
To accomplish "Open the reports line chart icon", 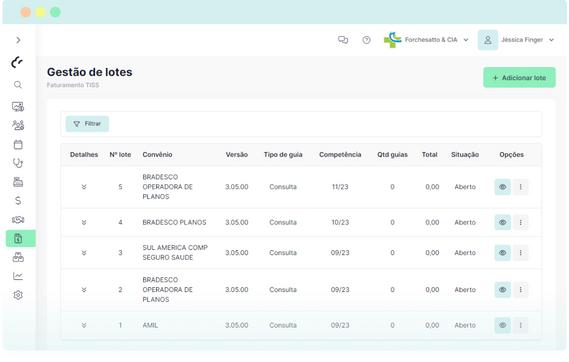I will coord(18,276).
